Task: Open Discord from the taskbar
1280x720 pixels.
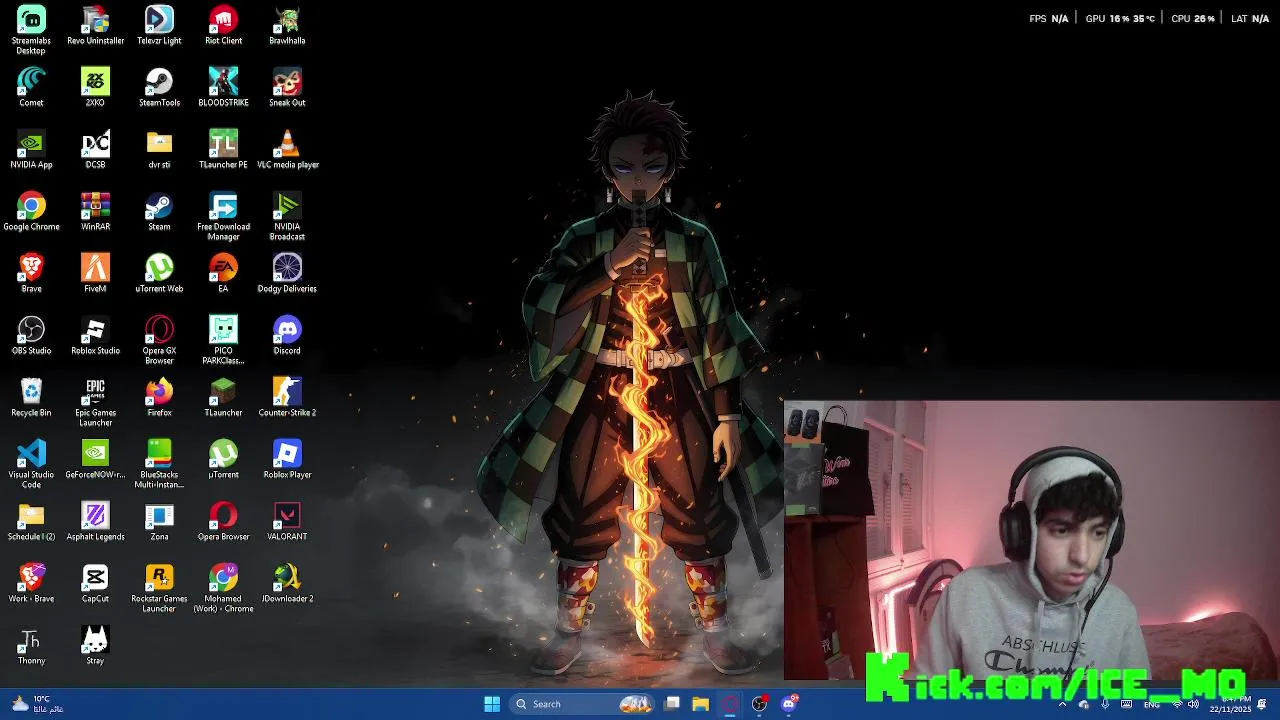Action: (789, 704)
